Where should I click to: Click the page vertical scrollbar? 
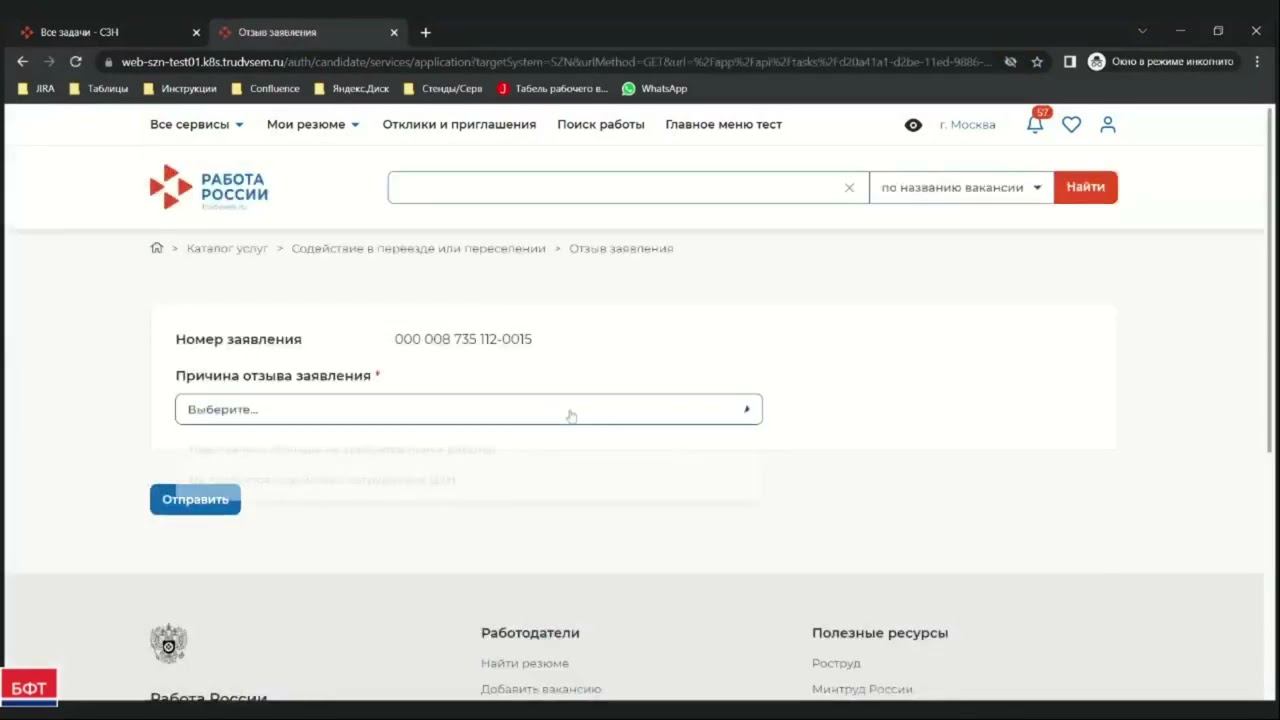tap(1270, 280)
